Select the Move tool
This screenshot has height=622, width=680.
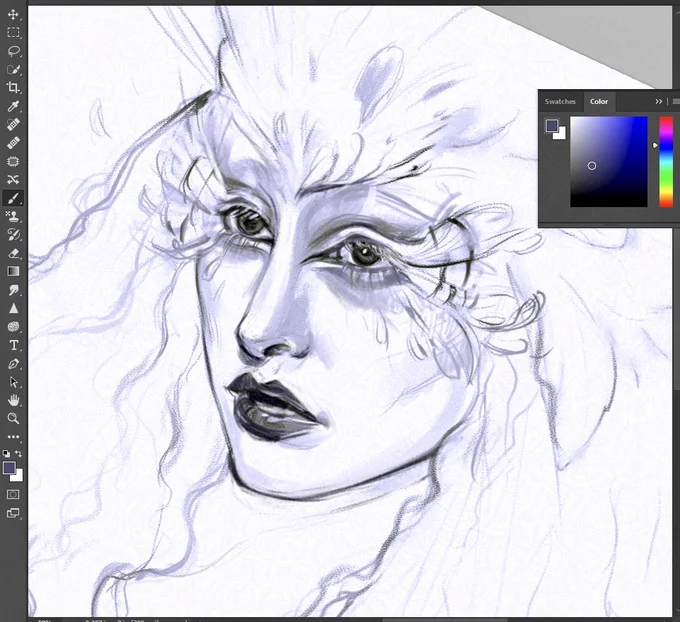point(13,14)
